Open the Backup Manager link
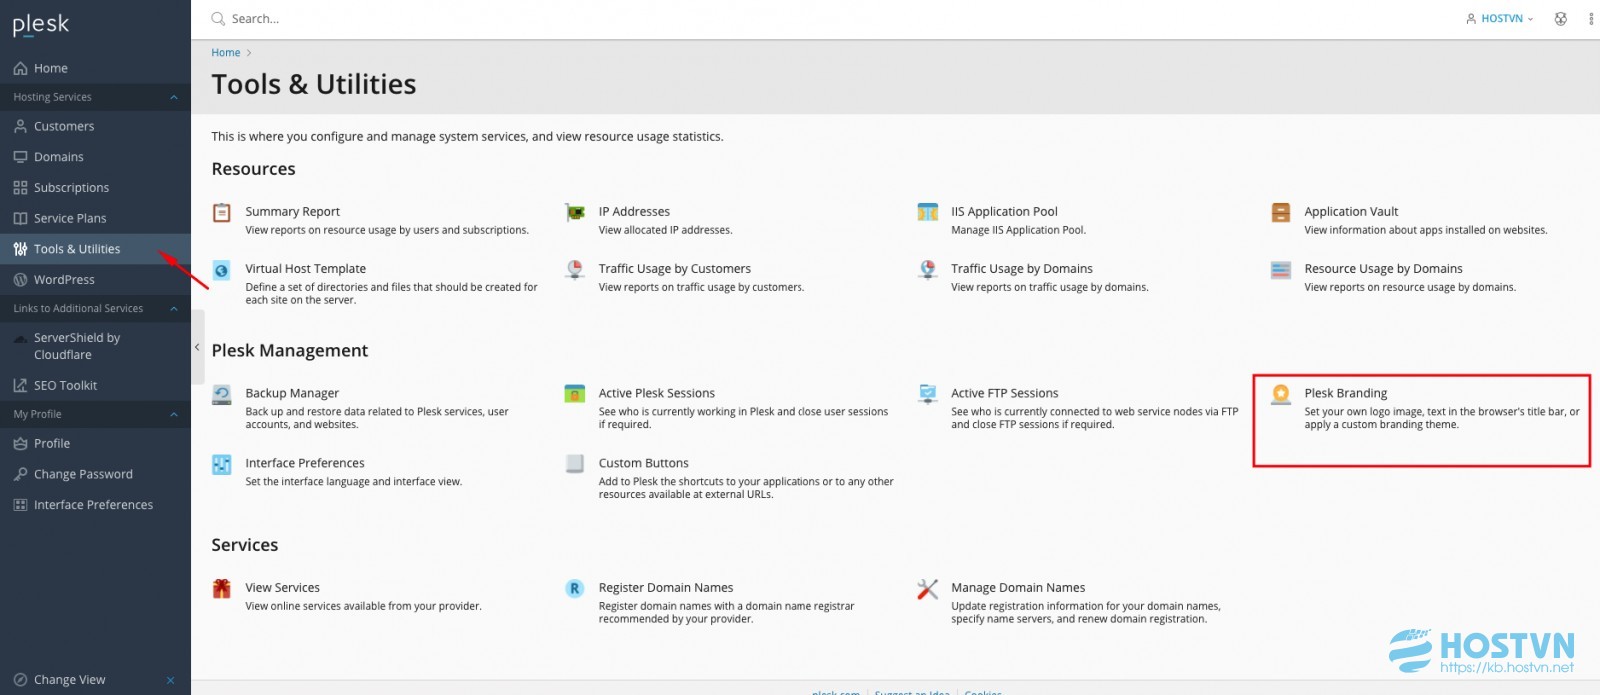 [x=292, y=393]
